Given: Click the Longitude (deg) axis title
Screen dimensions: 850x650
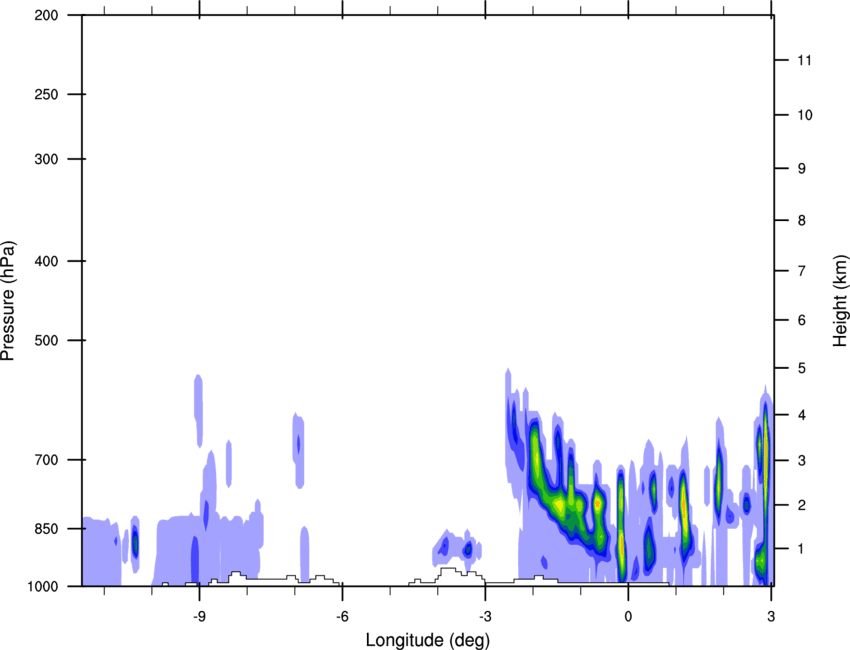Looking at the screenshot, I should pos(428,640).
